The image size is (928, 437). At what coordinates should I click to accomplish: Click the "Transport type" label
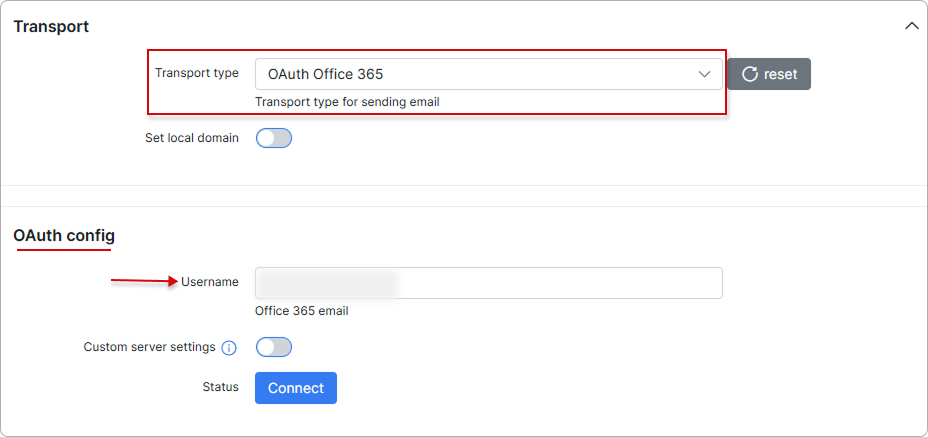pyautogui.click(x=197, y=72)
